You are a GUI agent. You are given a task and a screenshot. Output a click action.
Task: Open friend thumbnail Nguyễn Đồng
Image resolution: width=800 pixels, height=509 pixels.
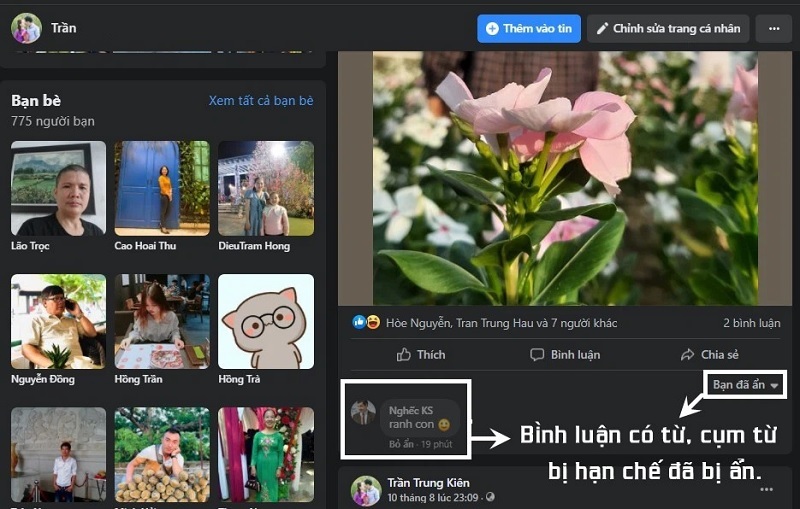58,321
